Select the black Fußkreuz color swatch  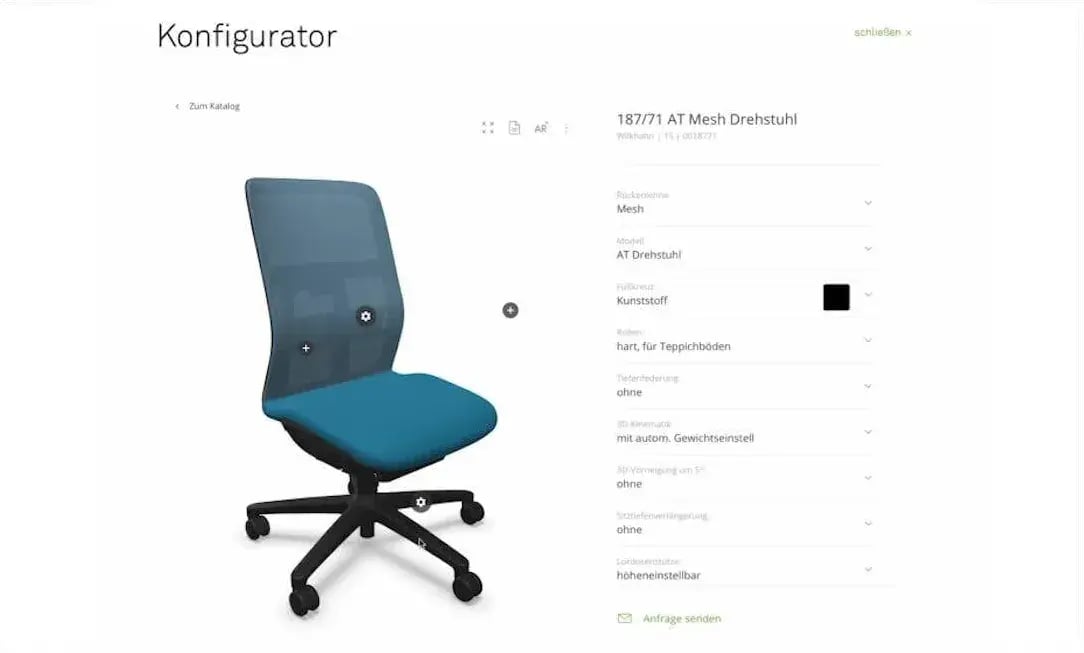click(x=836, y=297)
